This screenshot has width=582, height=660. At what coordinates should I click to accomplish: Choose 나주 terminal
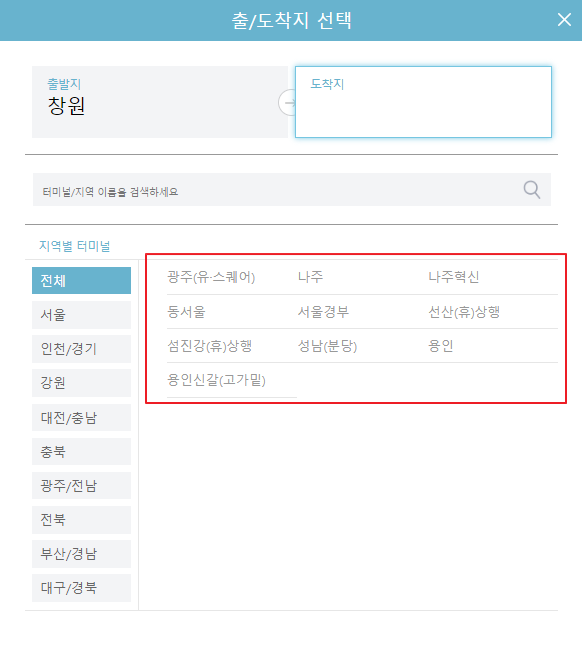(x=311, y=277)
